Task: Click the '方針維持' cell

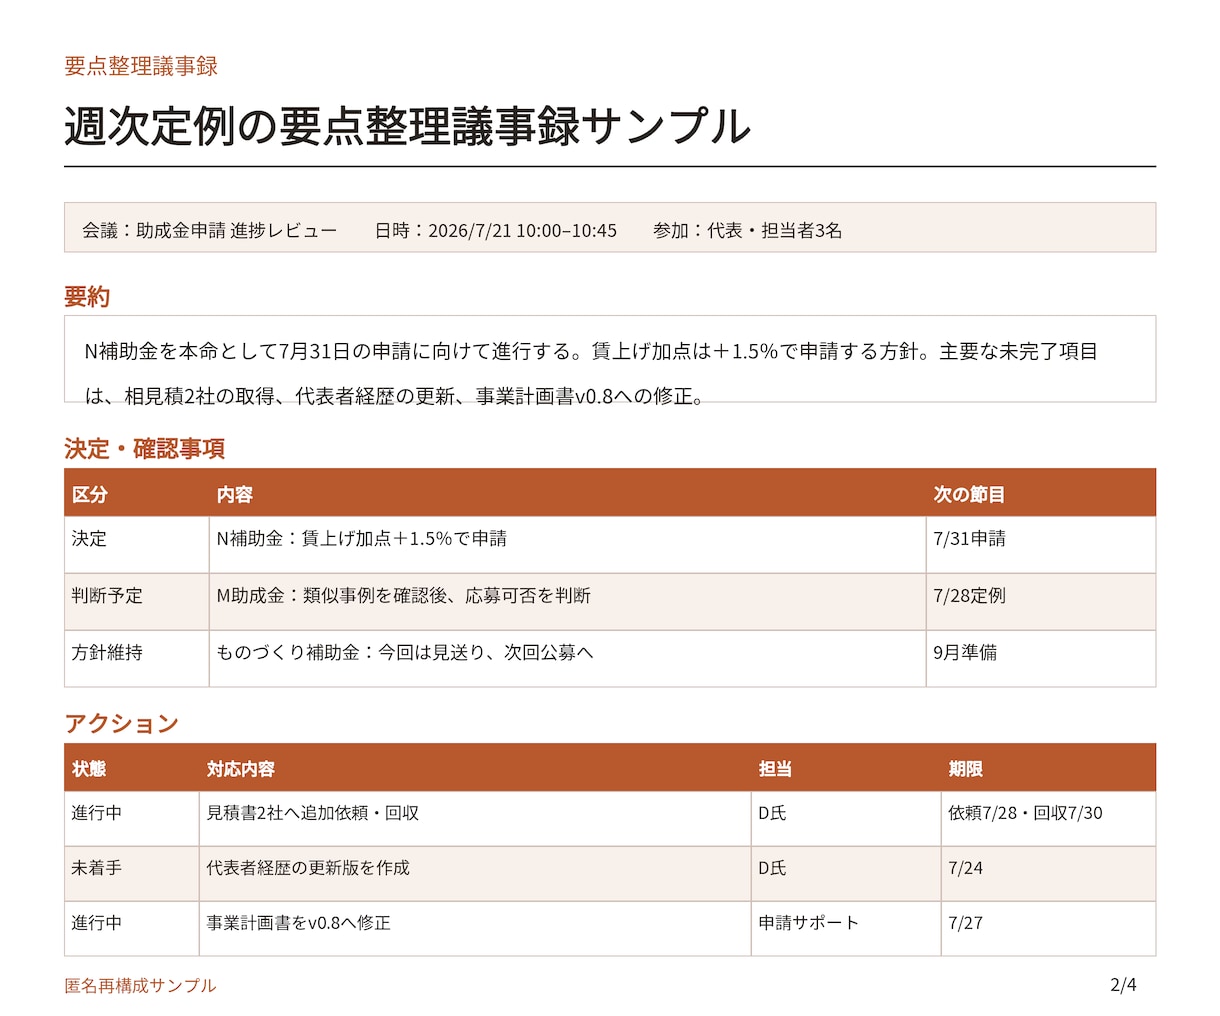Action: (107, 652)
